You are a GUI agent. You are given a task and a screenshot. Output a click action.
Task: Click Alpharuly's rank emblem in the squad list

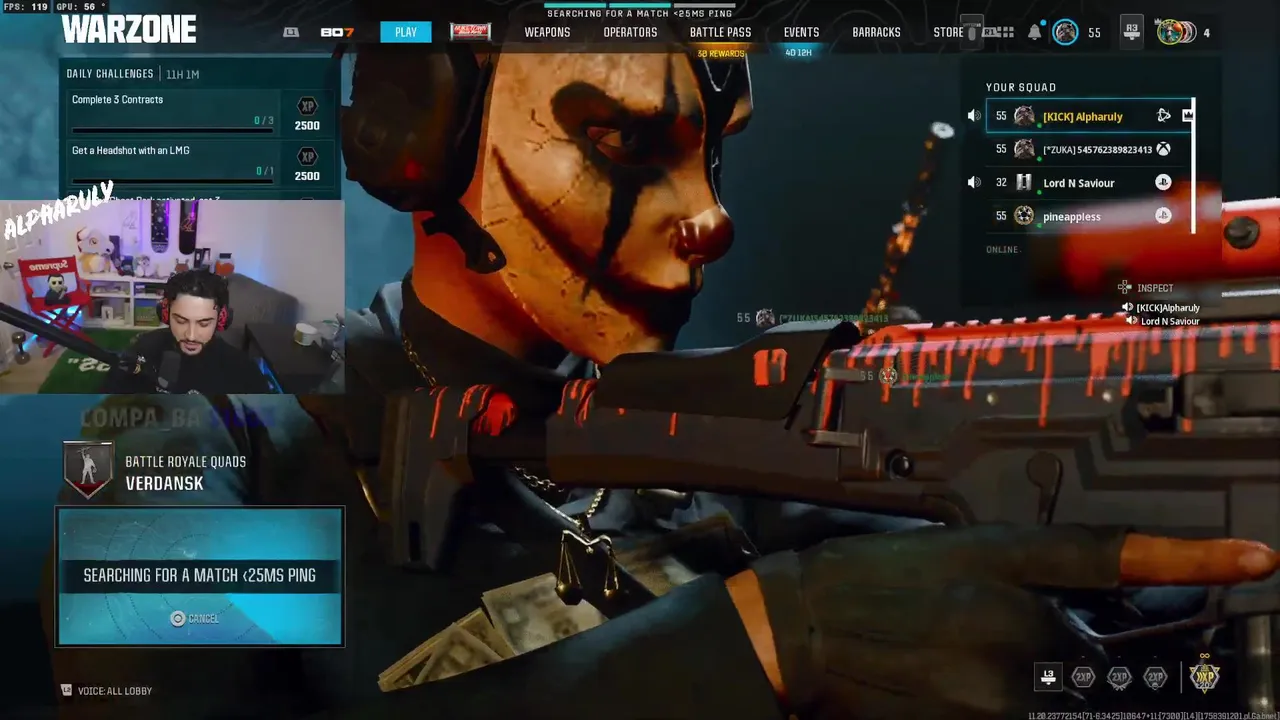(1024, 116)
